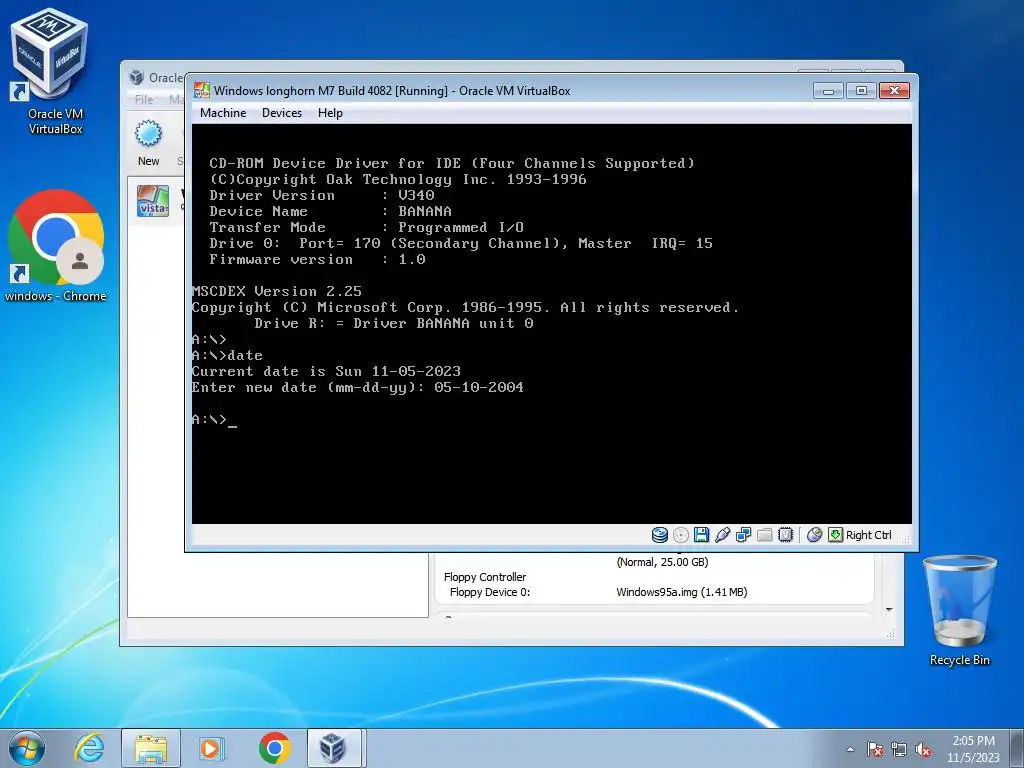Viewport: 1024px width, 768px height.
Task: Show hidden tray icons arrow
Action: pos(850,750)
